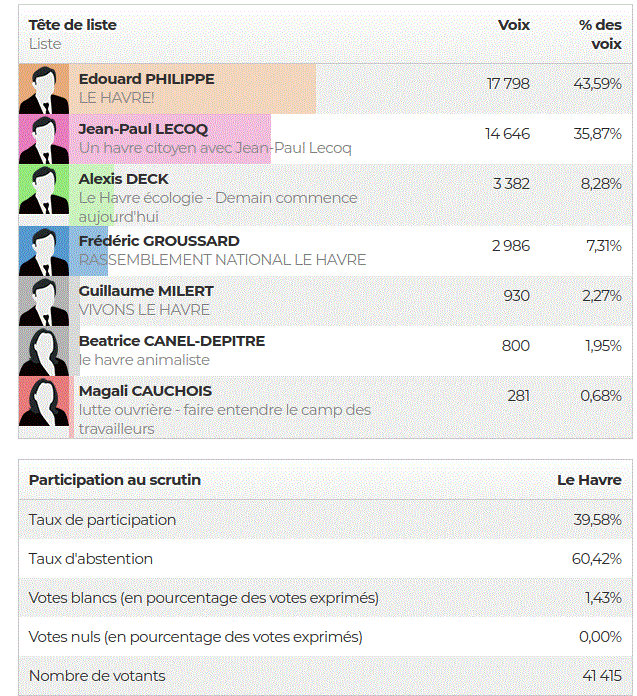Click Edouard PHILIPPE's orange avatar icon

44,89
